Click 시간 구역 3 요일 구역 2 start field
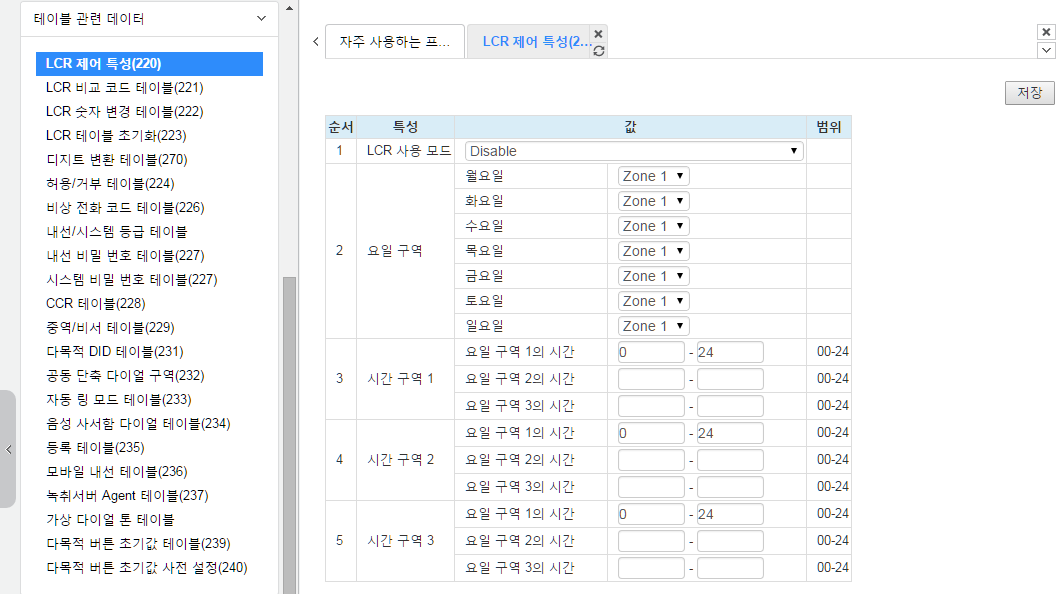Viewport: 1062px width, 594px height. pyautogui.click(x=651, y=542)
